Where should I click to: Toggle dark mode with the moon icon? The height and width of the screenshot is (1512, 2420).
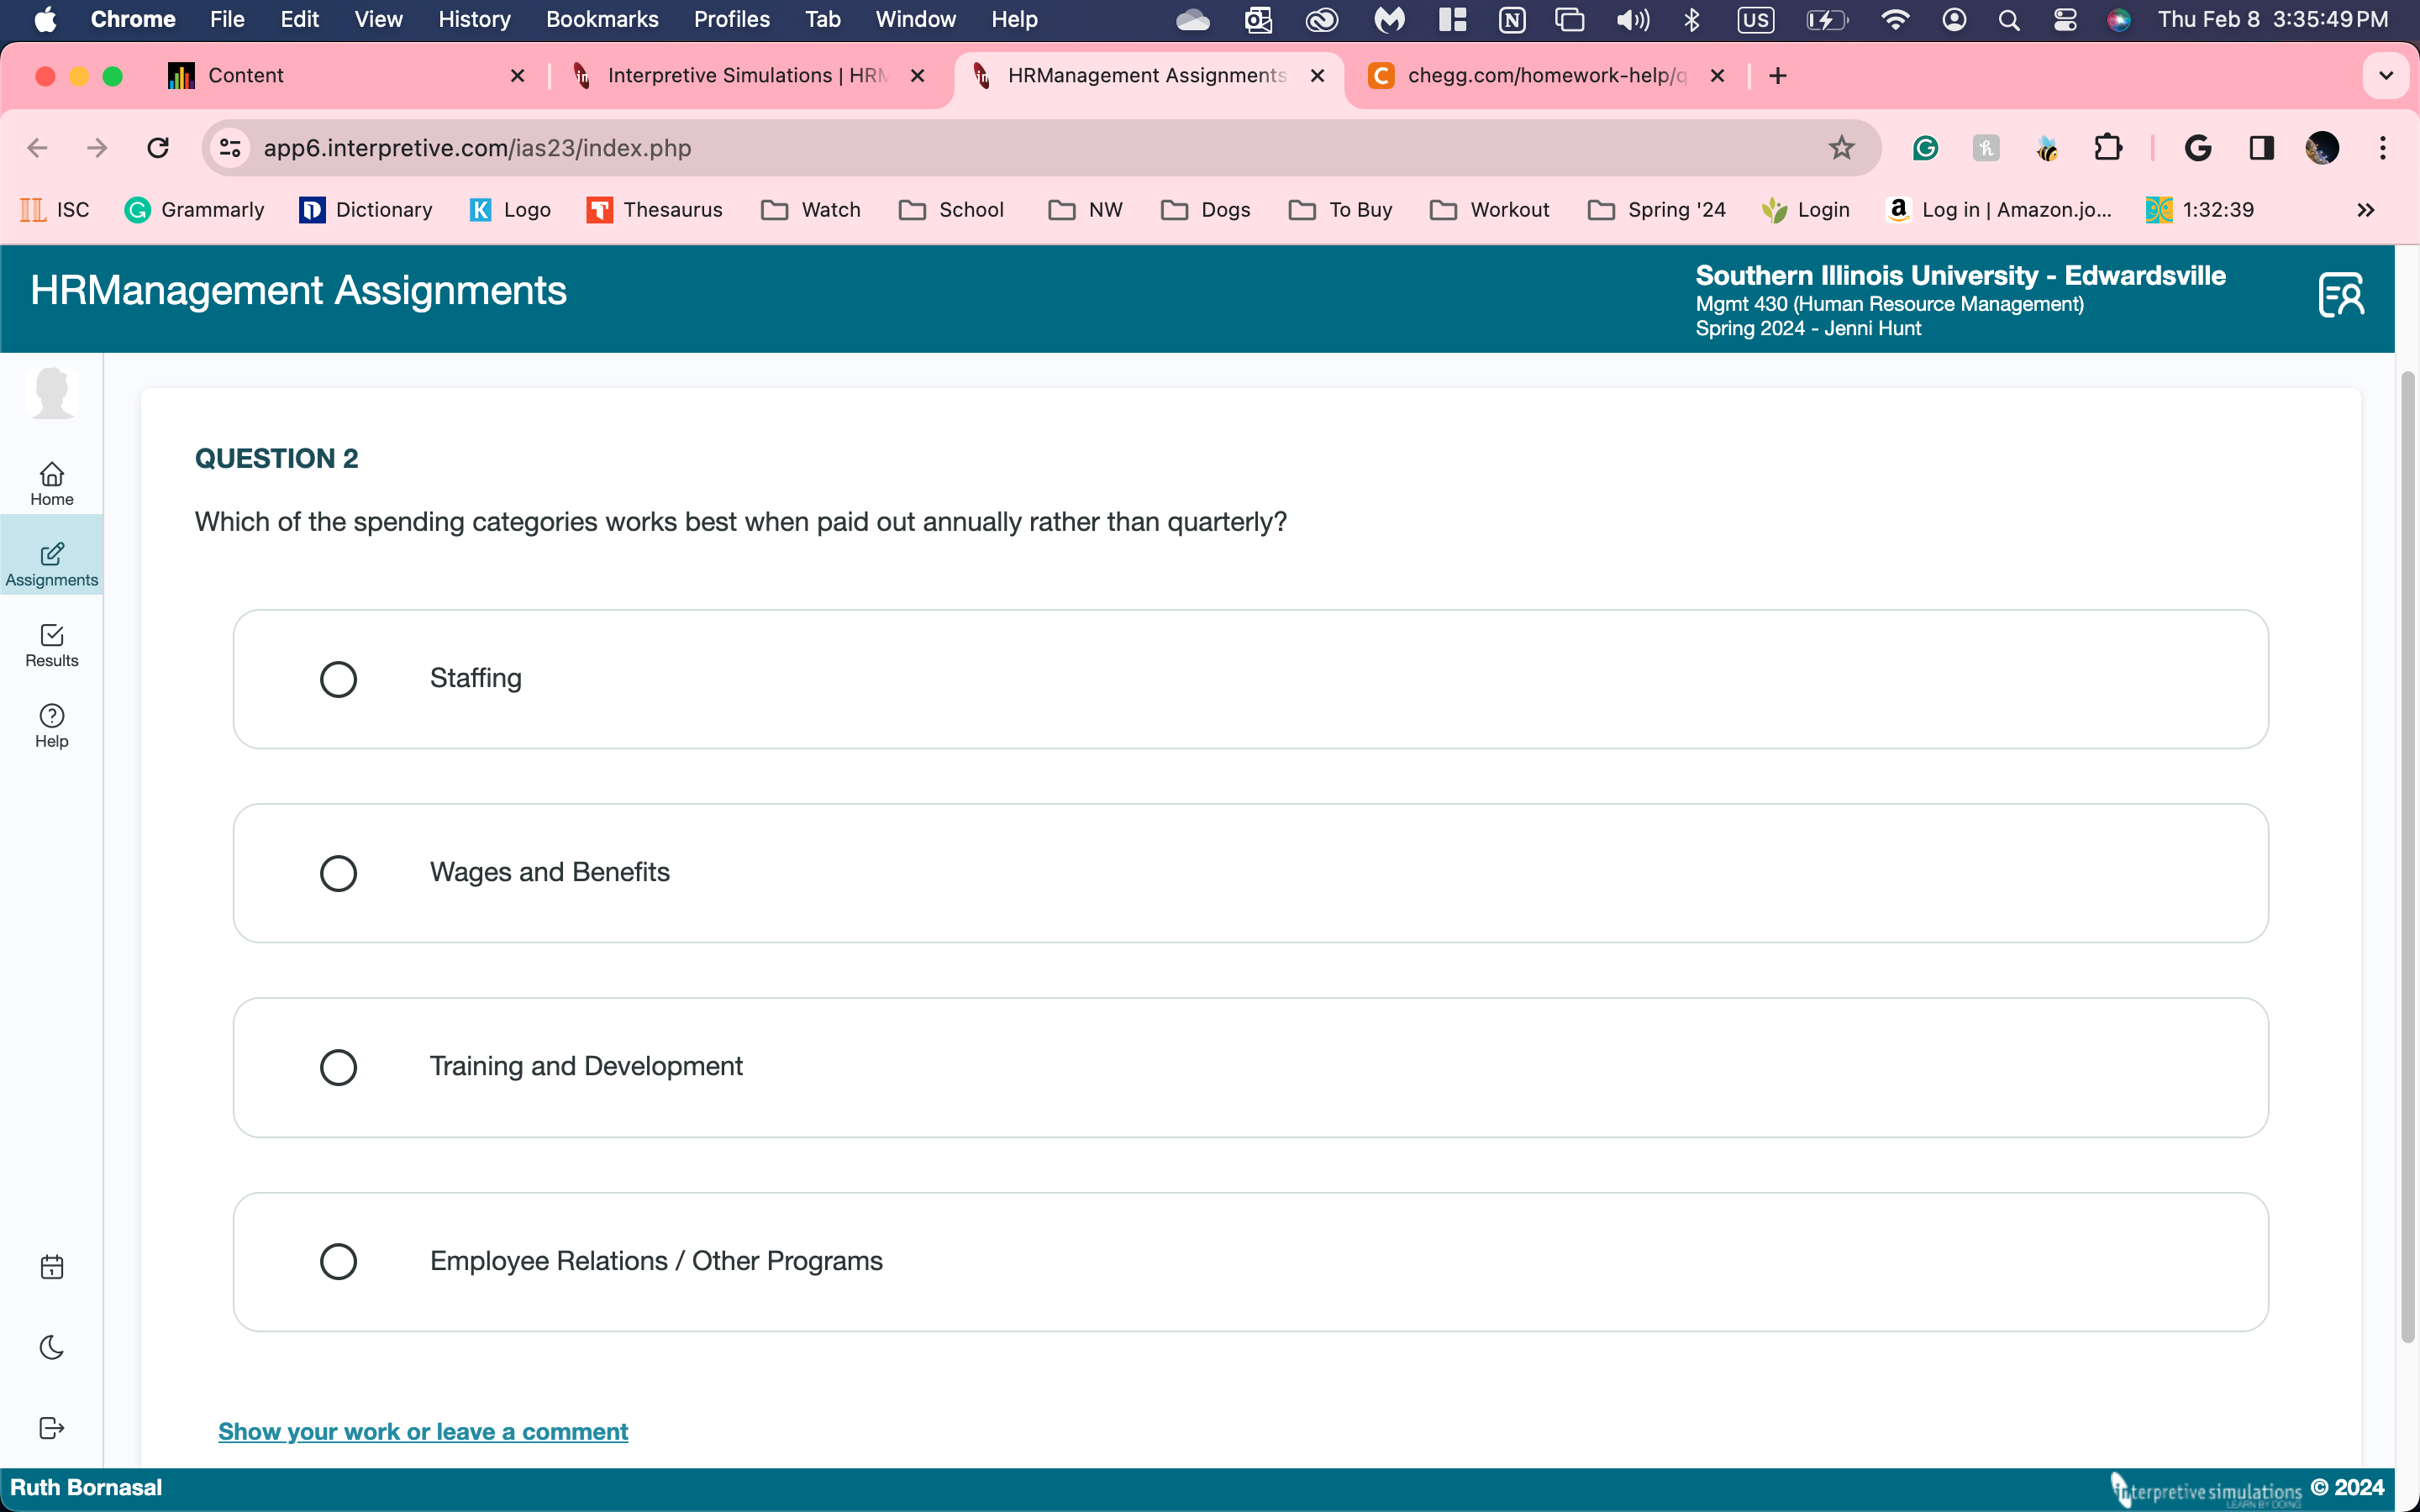(51, 1347)
